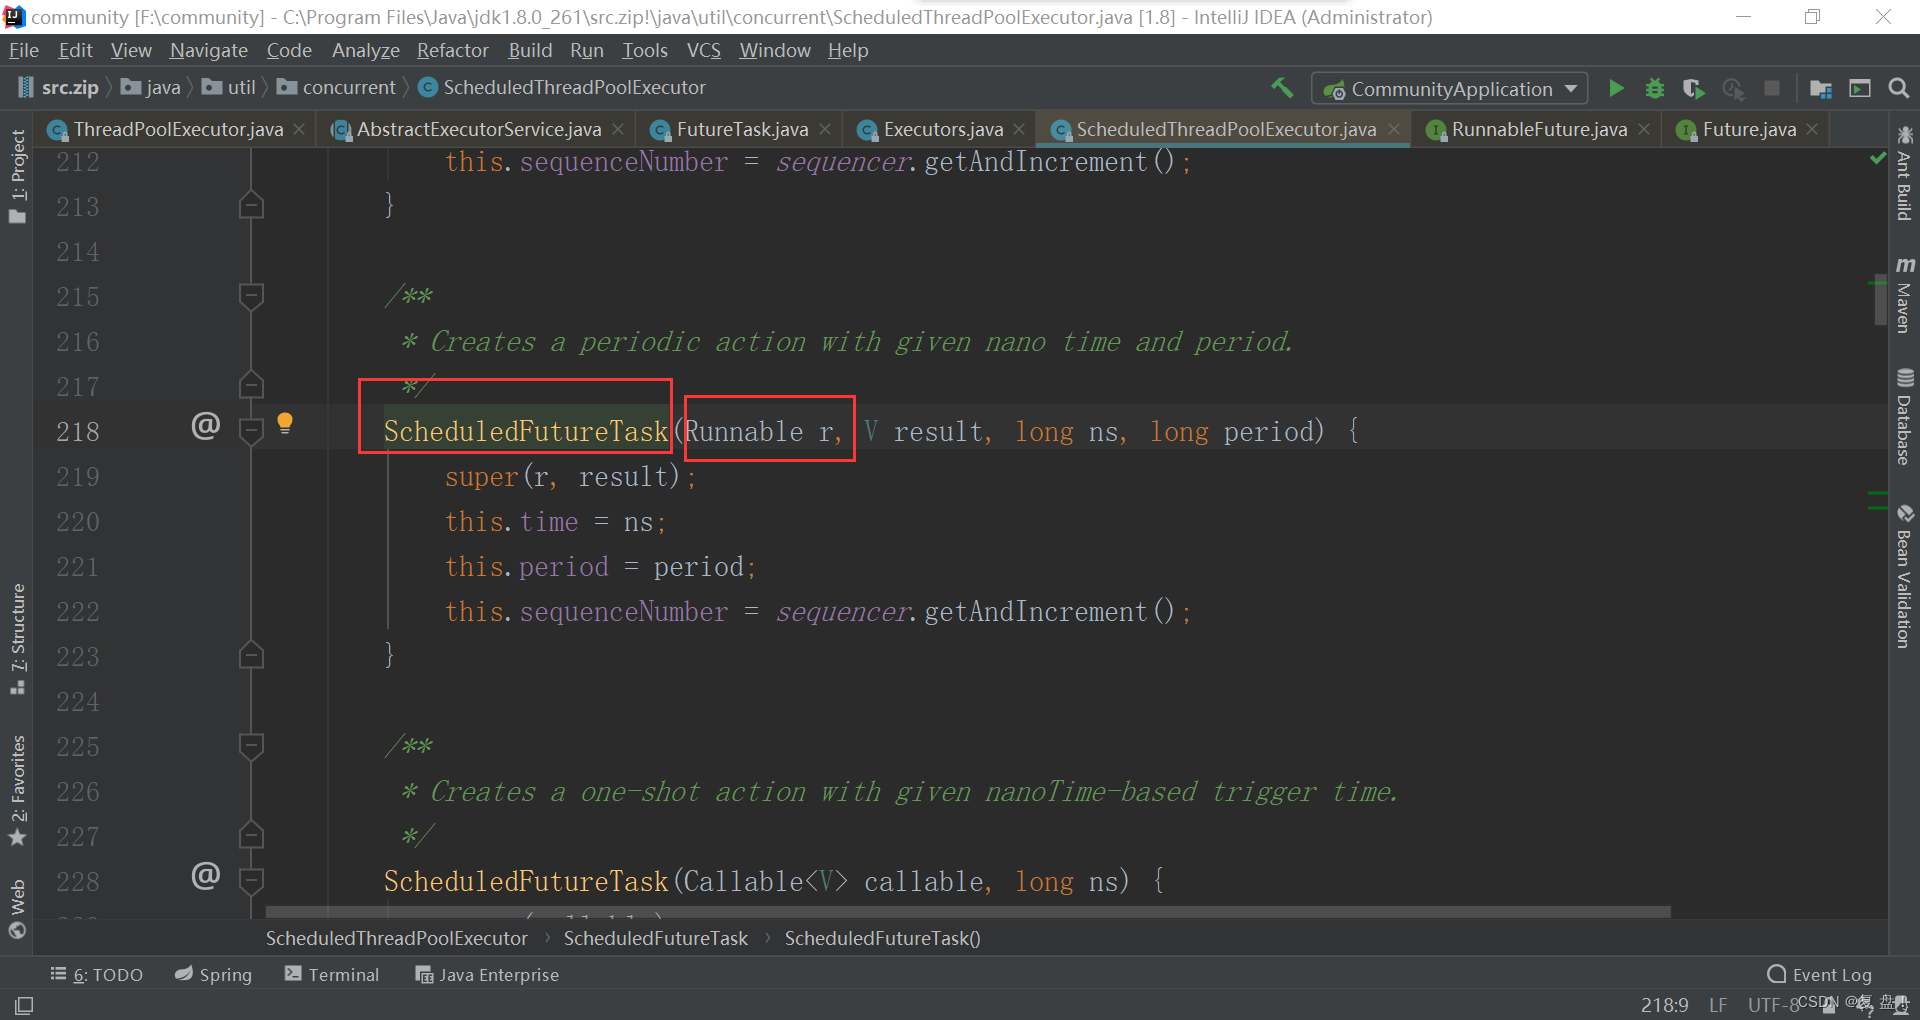Image resolution: width=1920 pixels, height=1020 pixels.
Task: Open Search Everywhere magnifier icon
Action: (x=1899, y=88)
